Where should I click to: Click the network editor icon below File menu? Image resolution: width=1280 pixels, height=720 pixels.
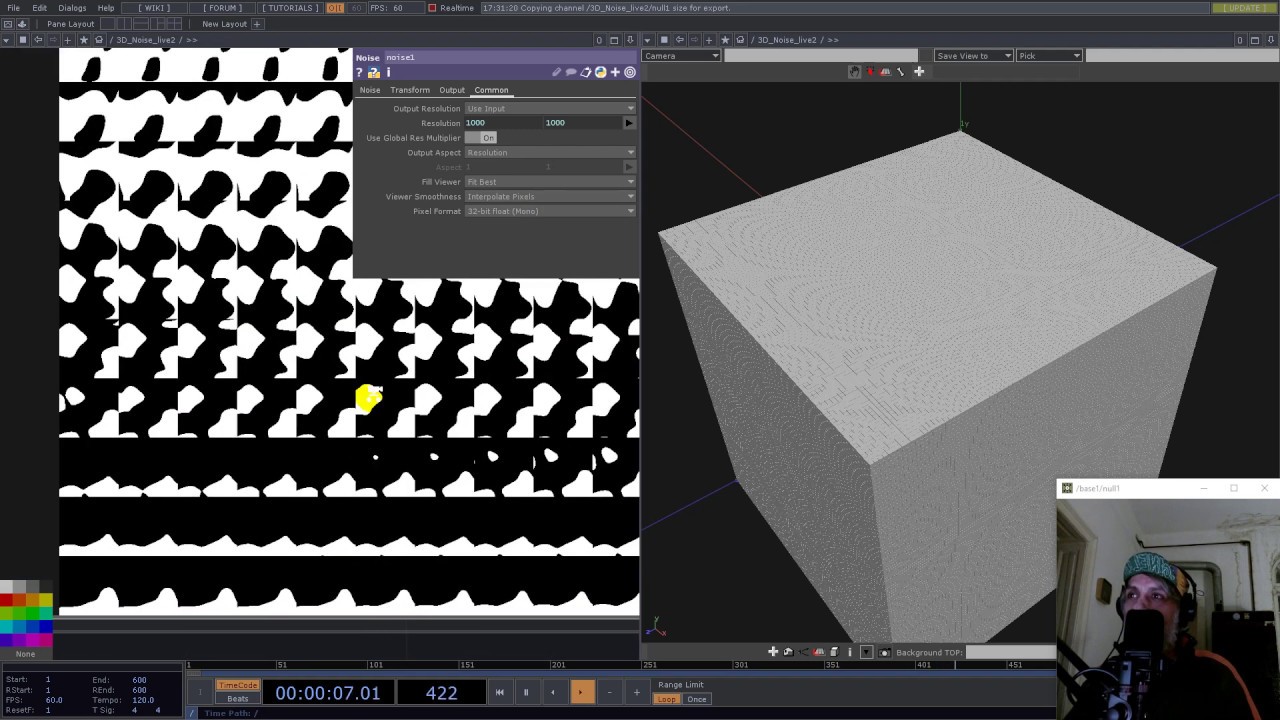pos(22,24)
